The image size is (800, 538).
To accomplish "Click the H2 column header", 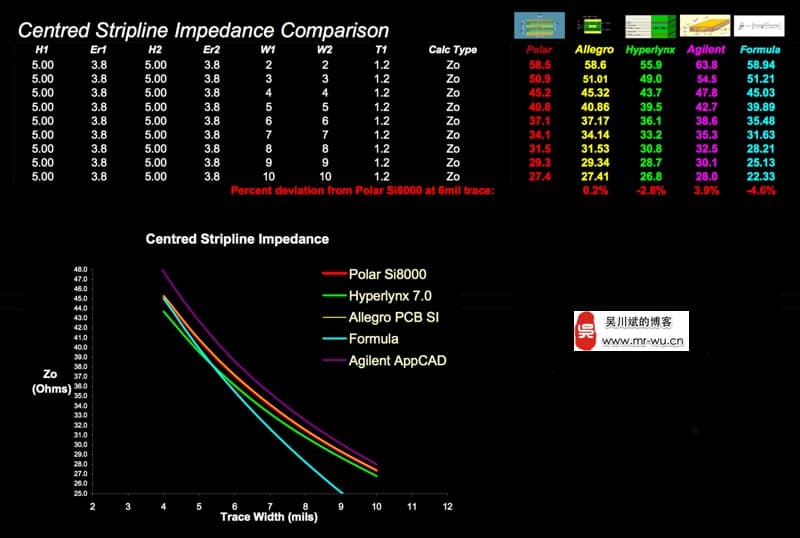I will (x=155, y=50).
